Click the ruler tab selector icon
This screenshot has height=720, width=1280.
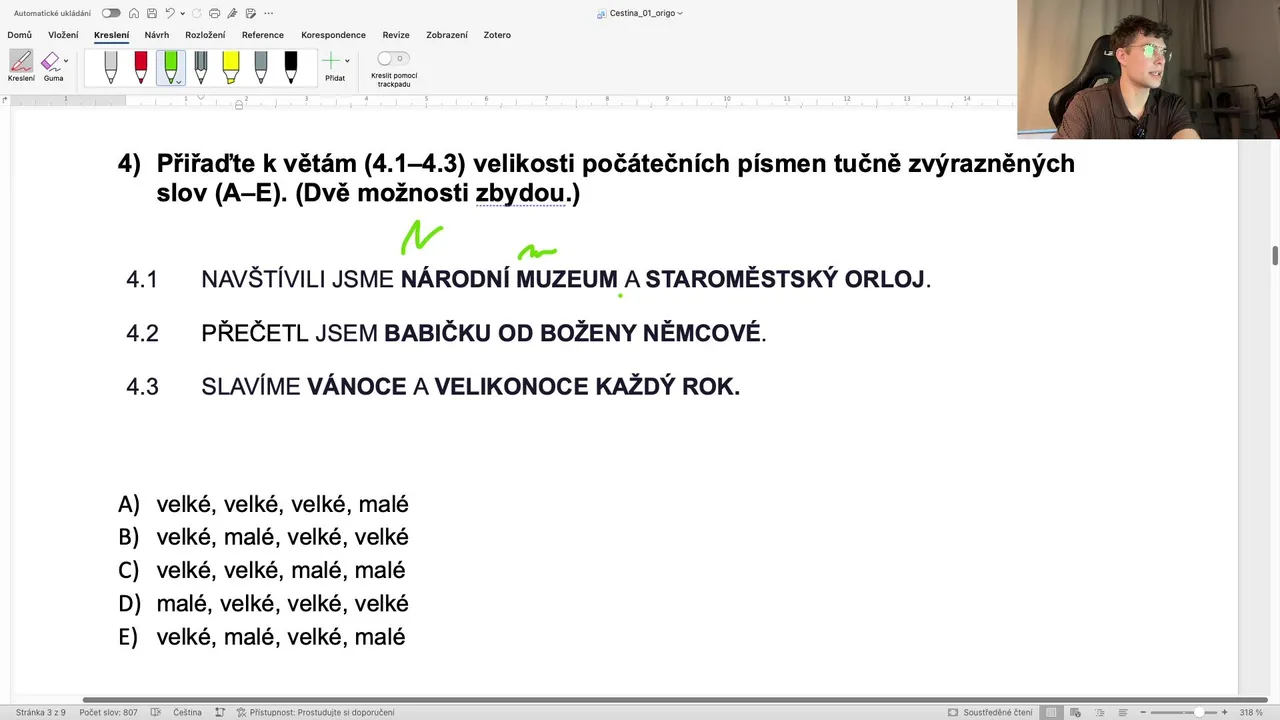point(5,100)
